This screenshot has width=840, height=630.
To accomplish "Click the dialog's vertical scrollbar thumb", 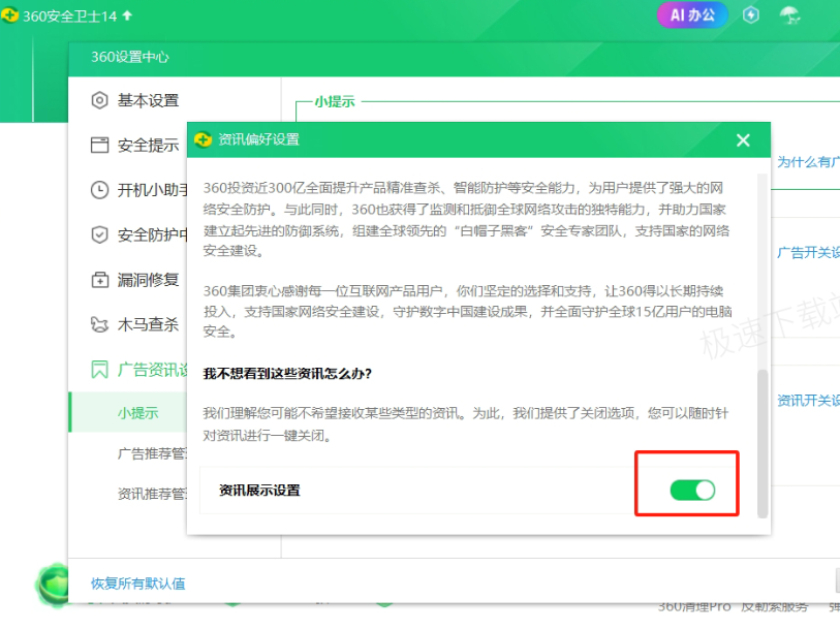I will click(x=762, y=443).
